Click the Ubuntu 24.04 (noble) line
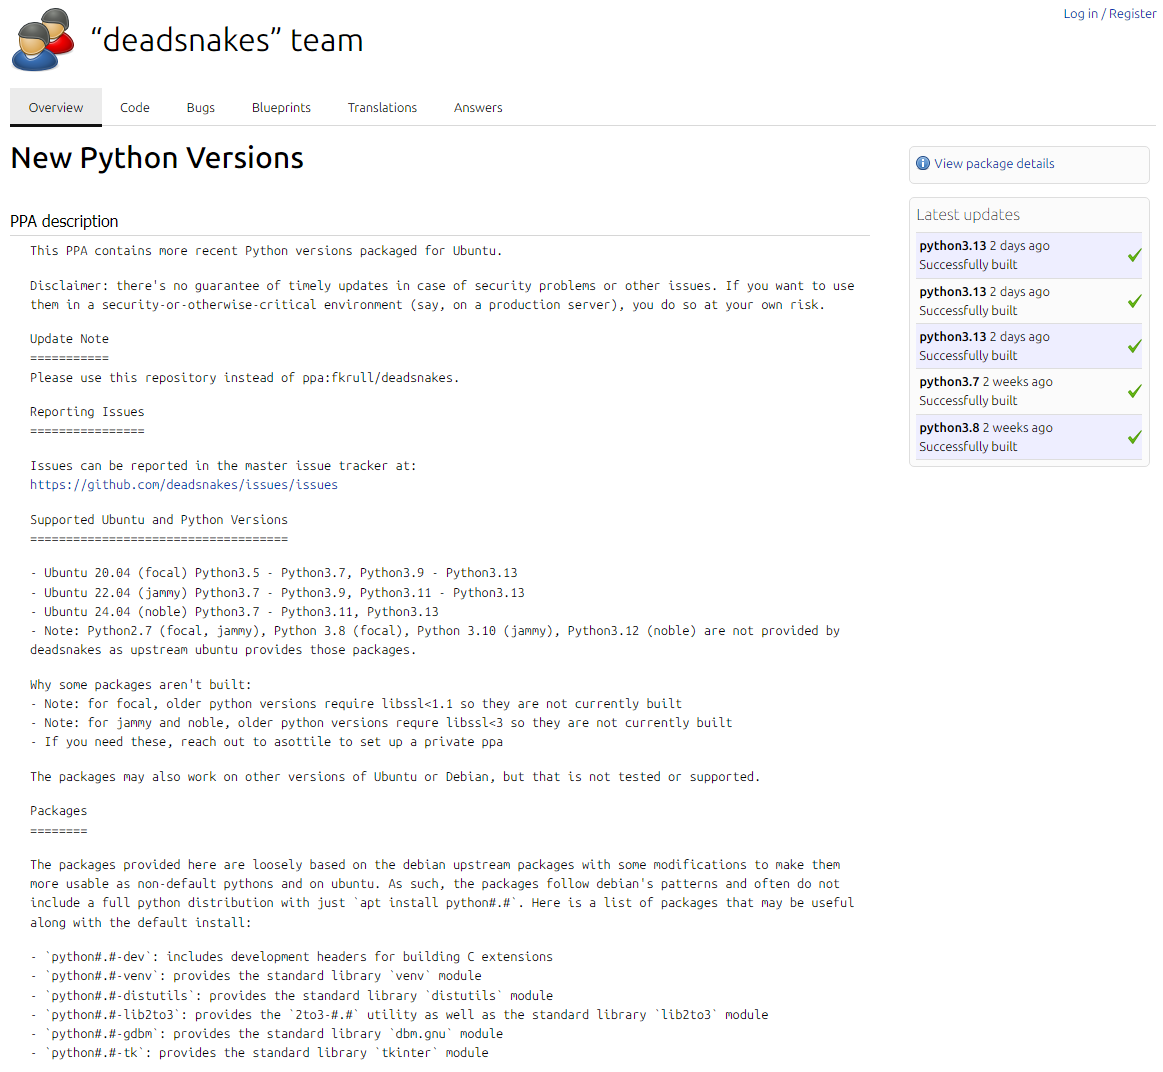 point(234,612)
